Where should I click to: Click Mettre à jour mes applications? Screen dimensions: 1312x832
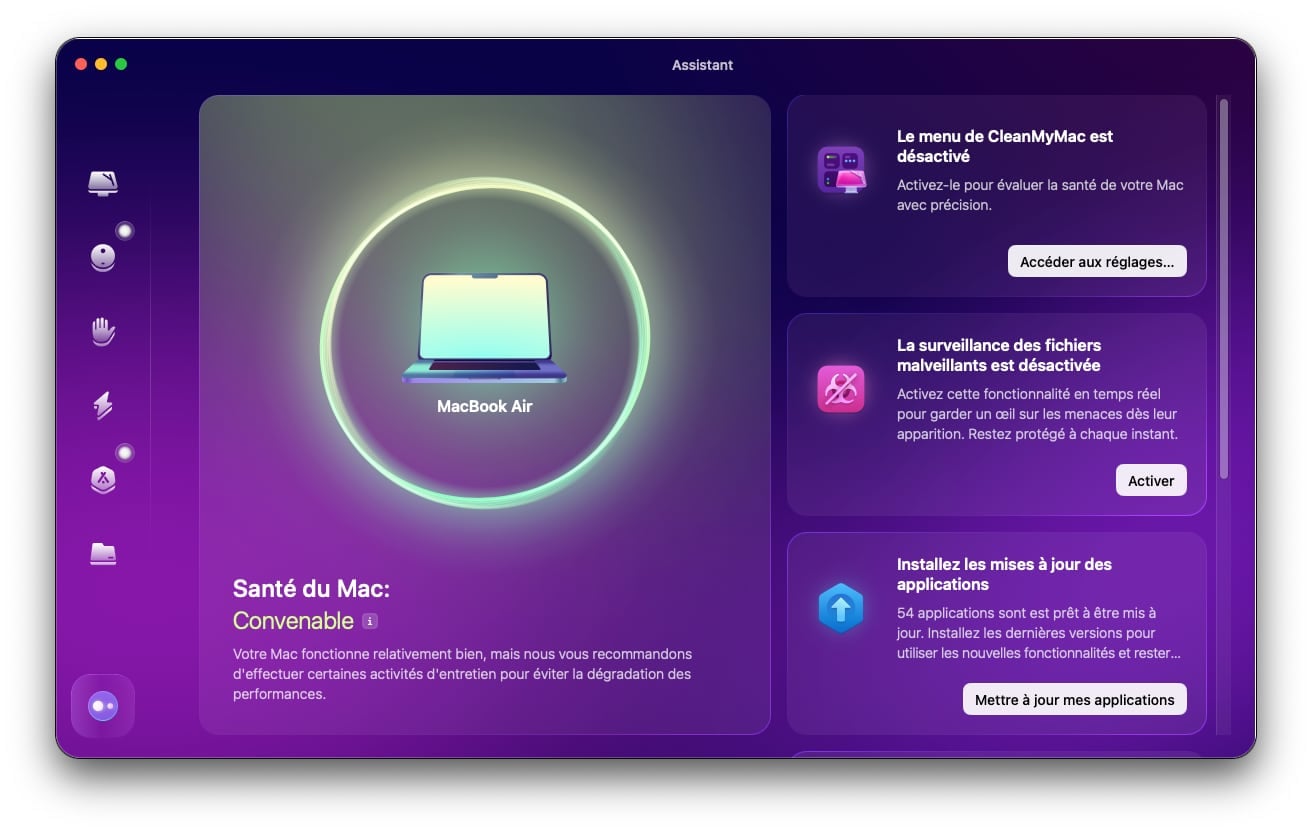point(1075,699)
